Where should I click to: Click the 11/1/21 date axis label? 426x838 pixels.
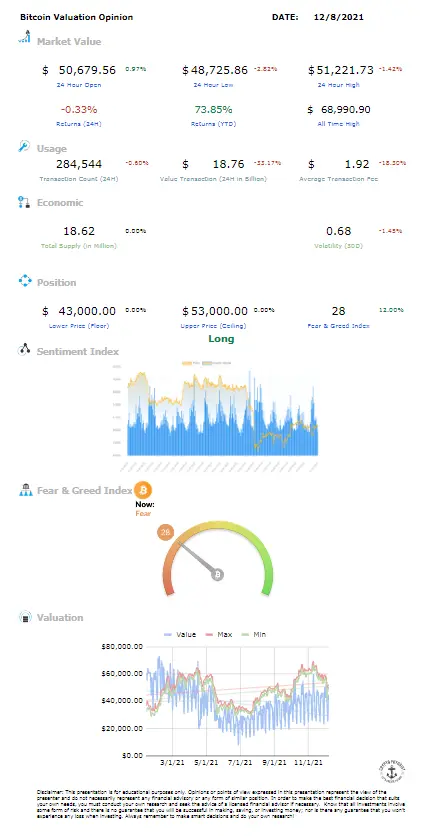309,763
